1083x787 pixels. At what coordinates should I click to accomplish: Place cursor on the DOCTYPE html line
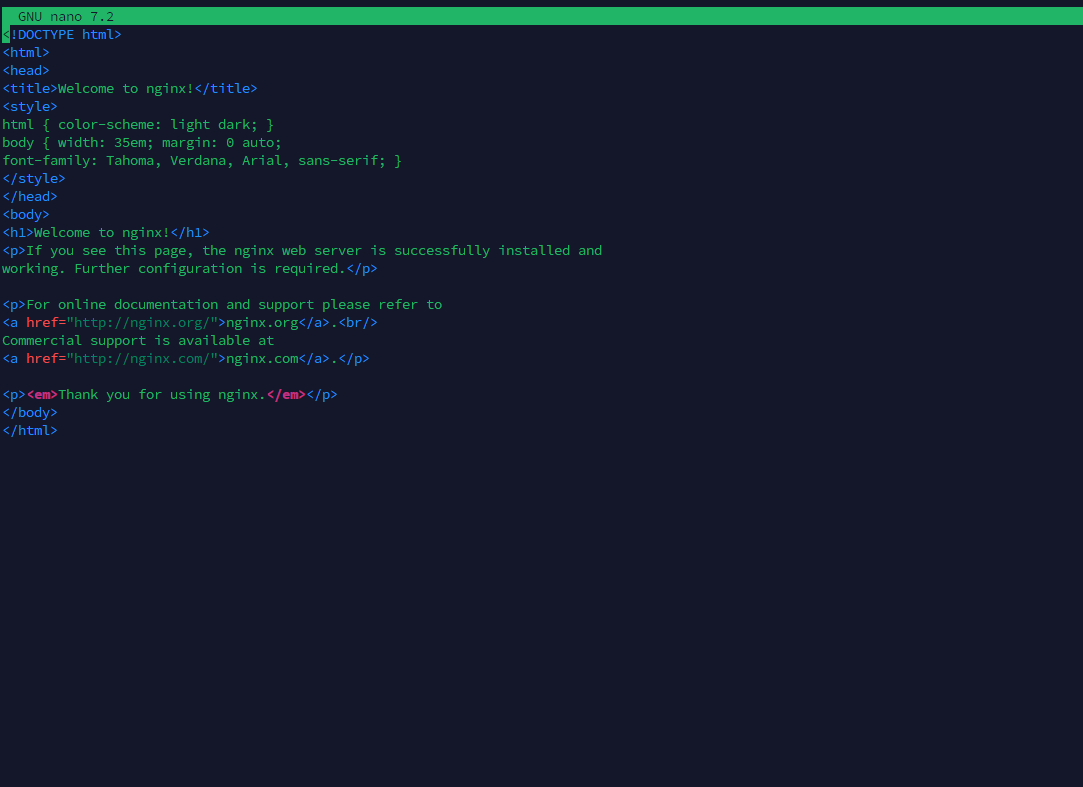tap(62, 35)
